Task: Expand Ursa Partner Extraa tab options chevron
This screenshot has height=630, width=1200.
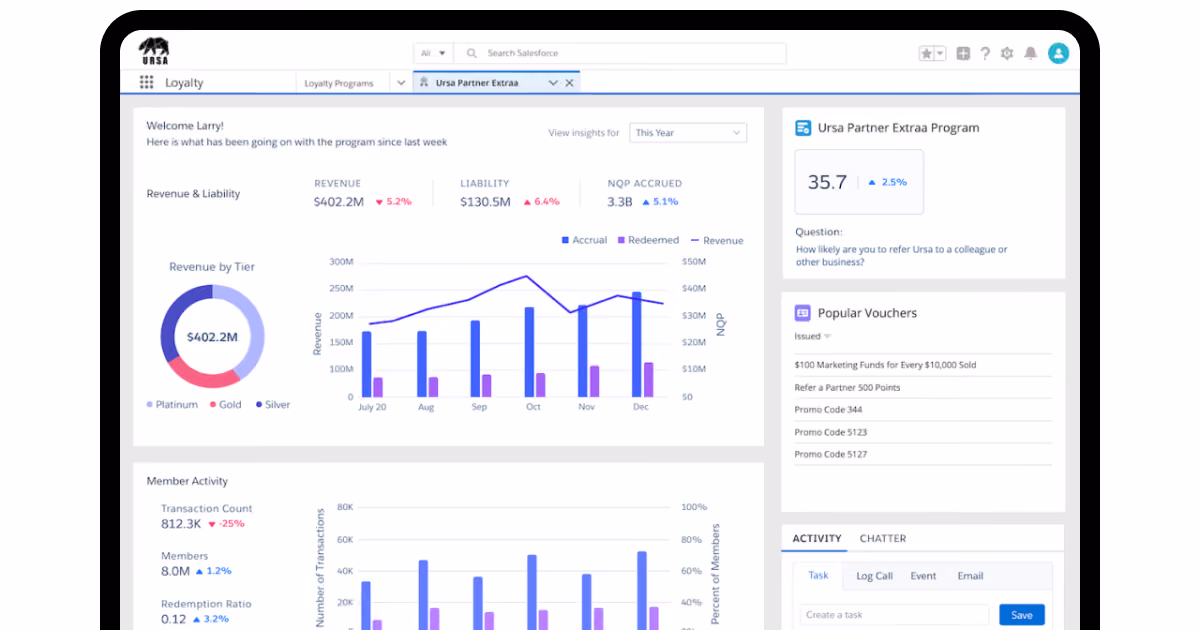Action: (552, 83)
